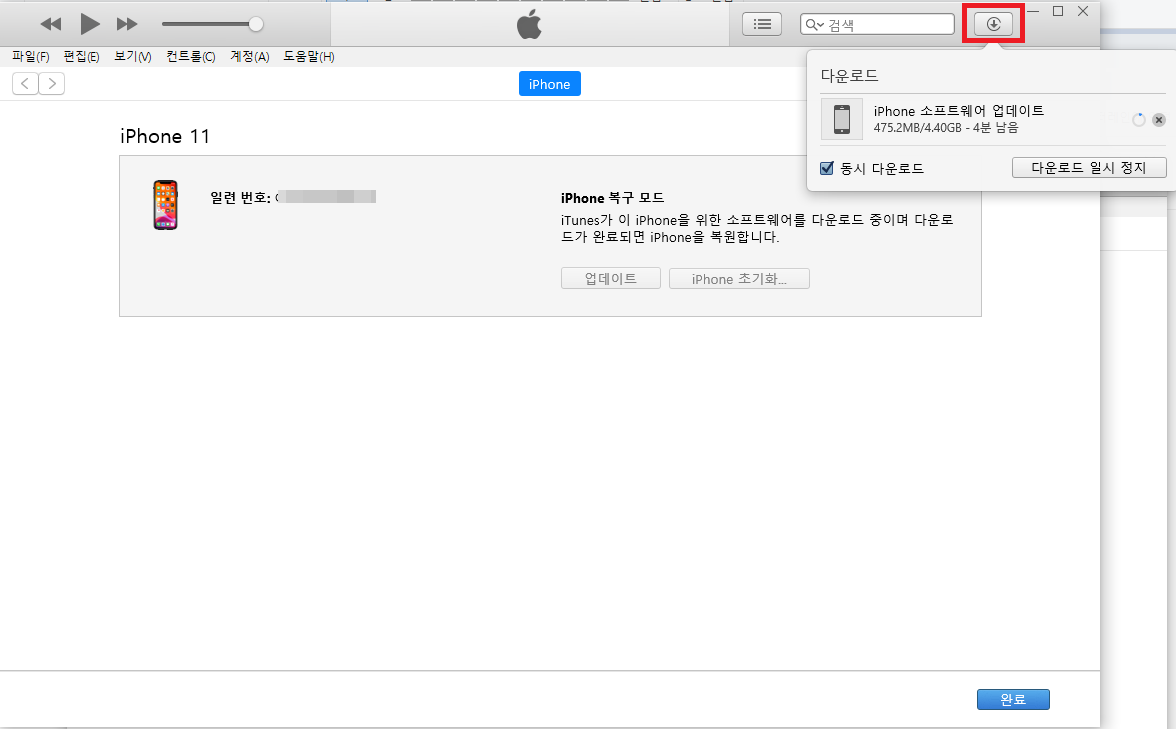Click the iPhone 복구 모드 heading
Image resolution: width=1176 pixels, height=729 pixels.
pyautogui.click(x=612, y=198)
